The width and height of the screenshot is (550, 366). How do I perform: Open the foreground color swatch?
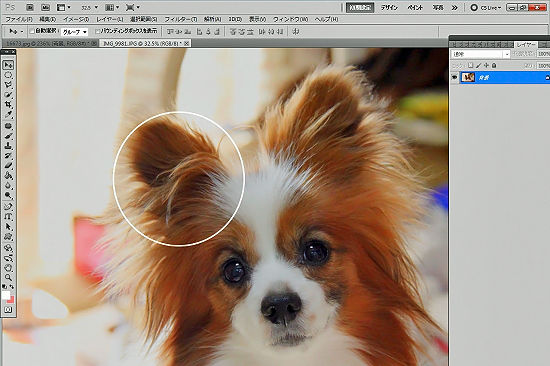coord(6,295)
